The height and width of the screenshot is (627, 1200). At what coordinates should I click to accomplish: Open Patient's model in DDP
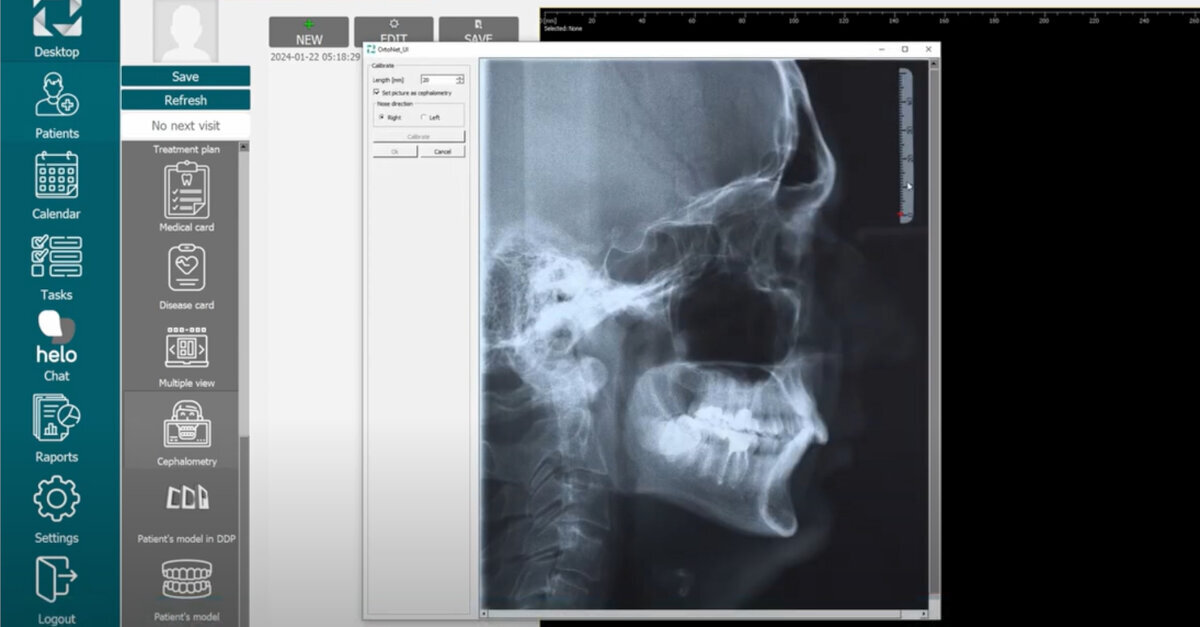(x=185, y=500)
